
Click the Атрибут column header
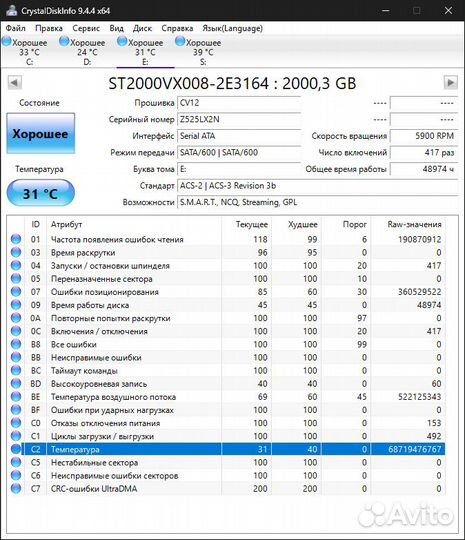(66, 225)
